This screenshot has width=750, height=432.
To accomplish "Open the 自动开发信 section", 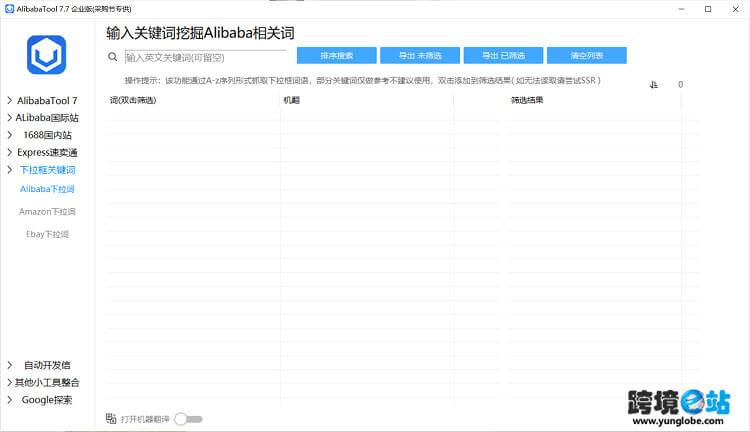I will click(47, 365).
